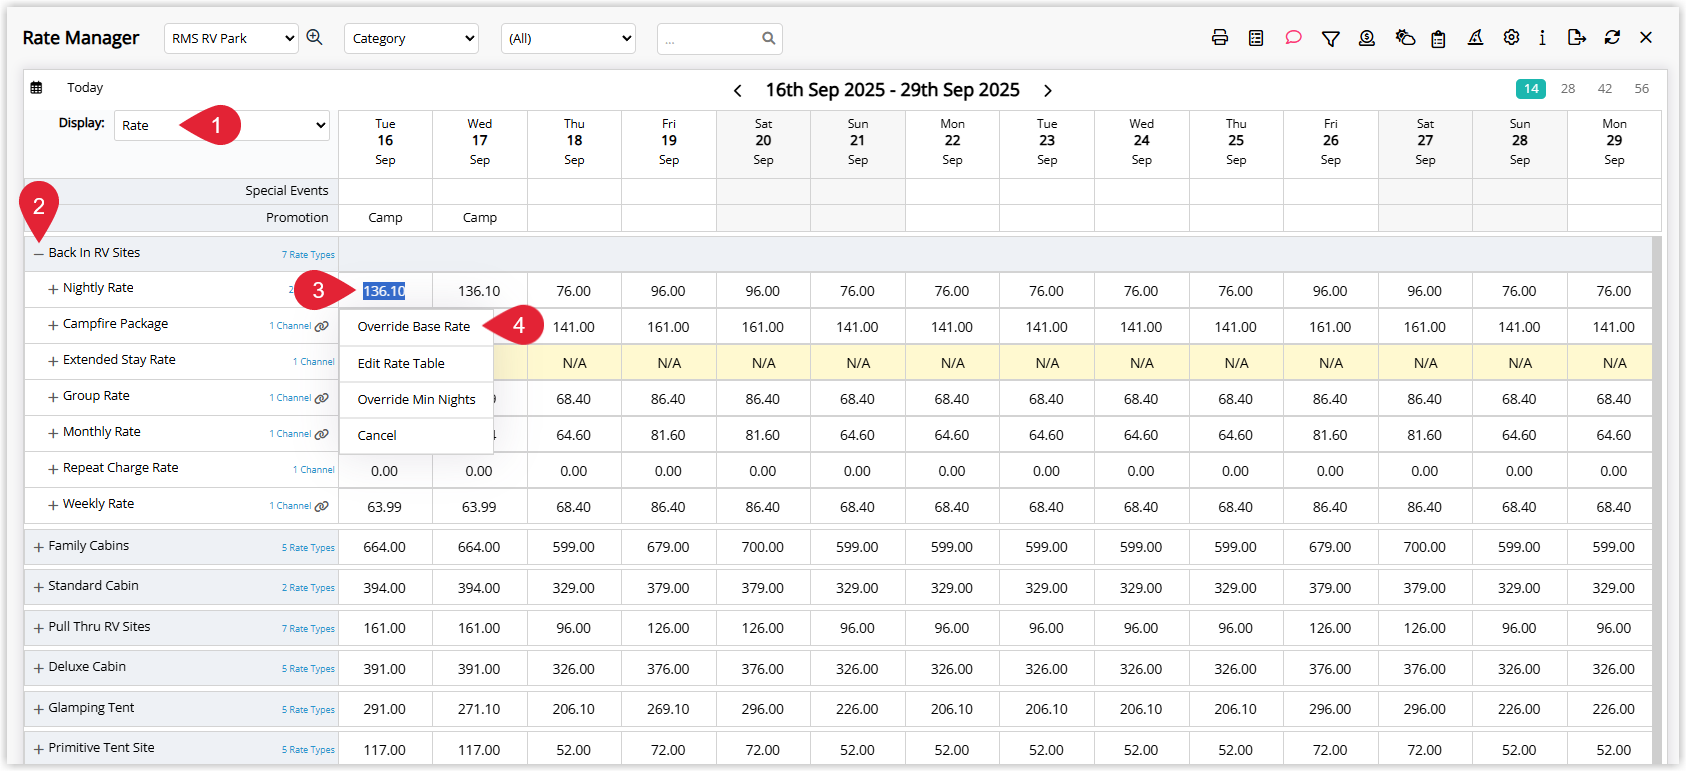Image resolution: width=1687 pixels, height=772 pixels.
Task: Click 2 Rate Types link for Standard Cabin
Action: coord(308,588)
